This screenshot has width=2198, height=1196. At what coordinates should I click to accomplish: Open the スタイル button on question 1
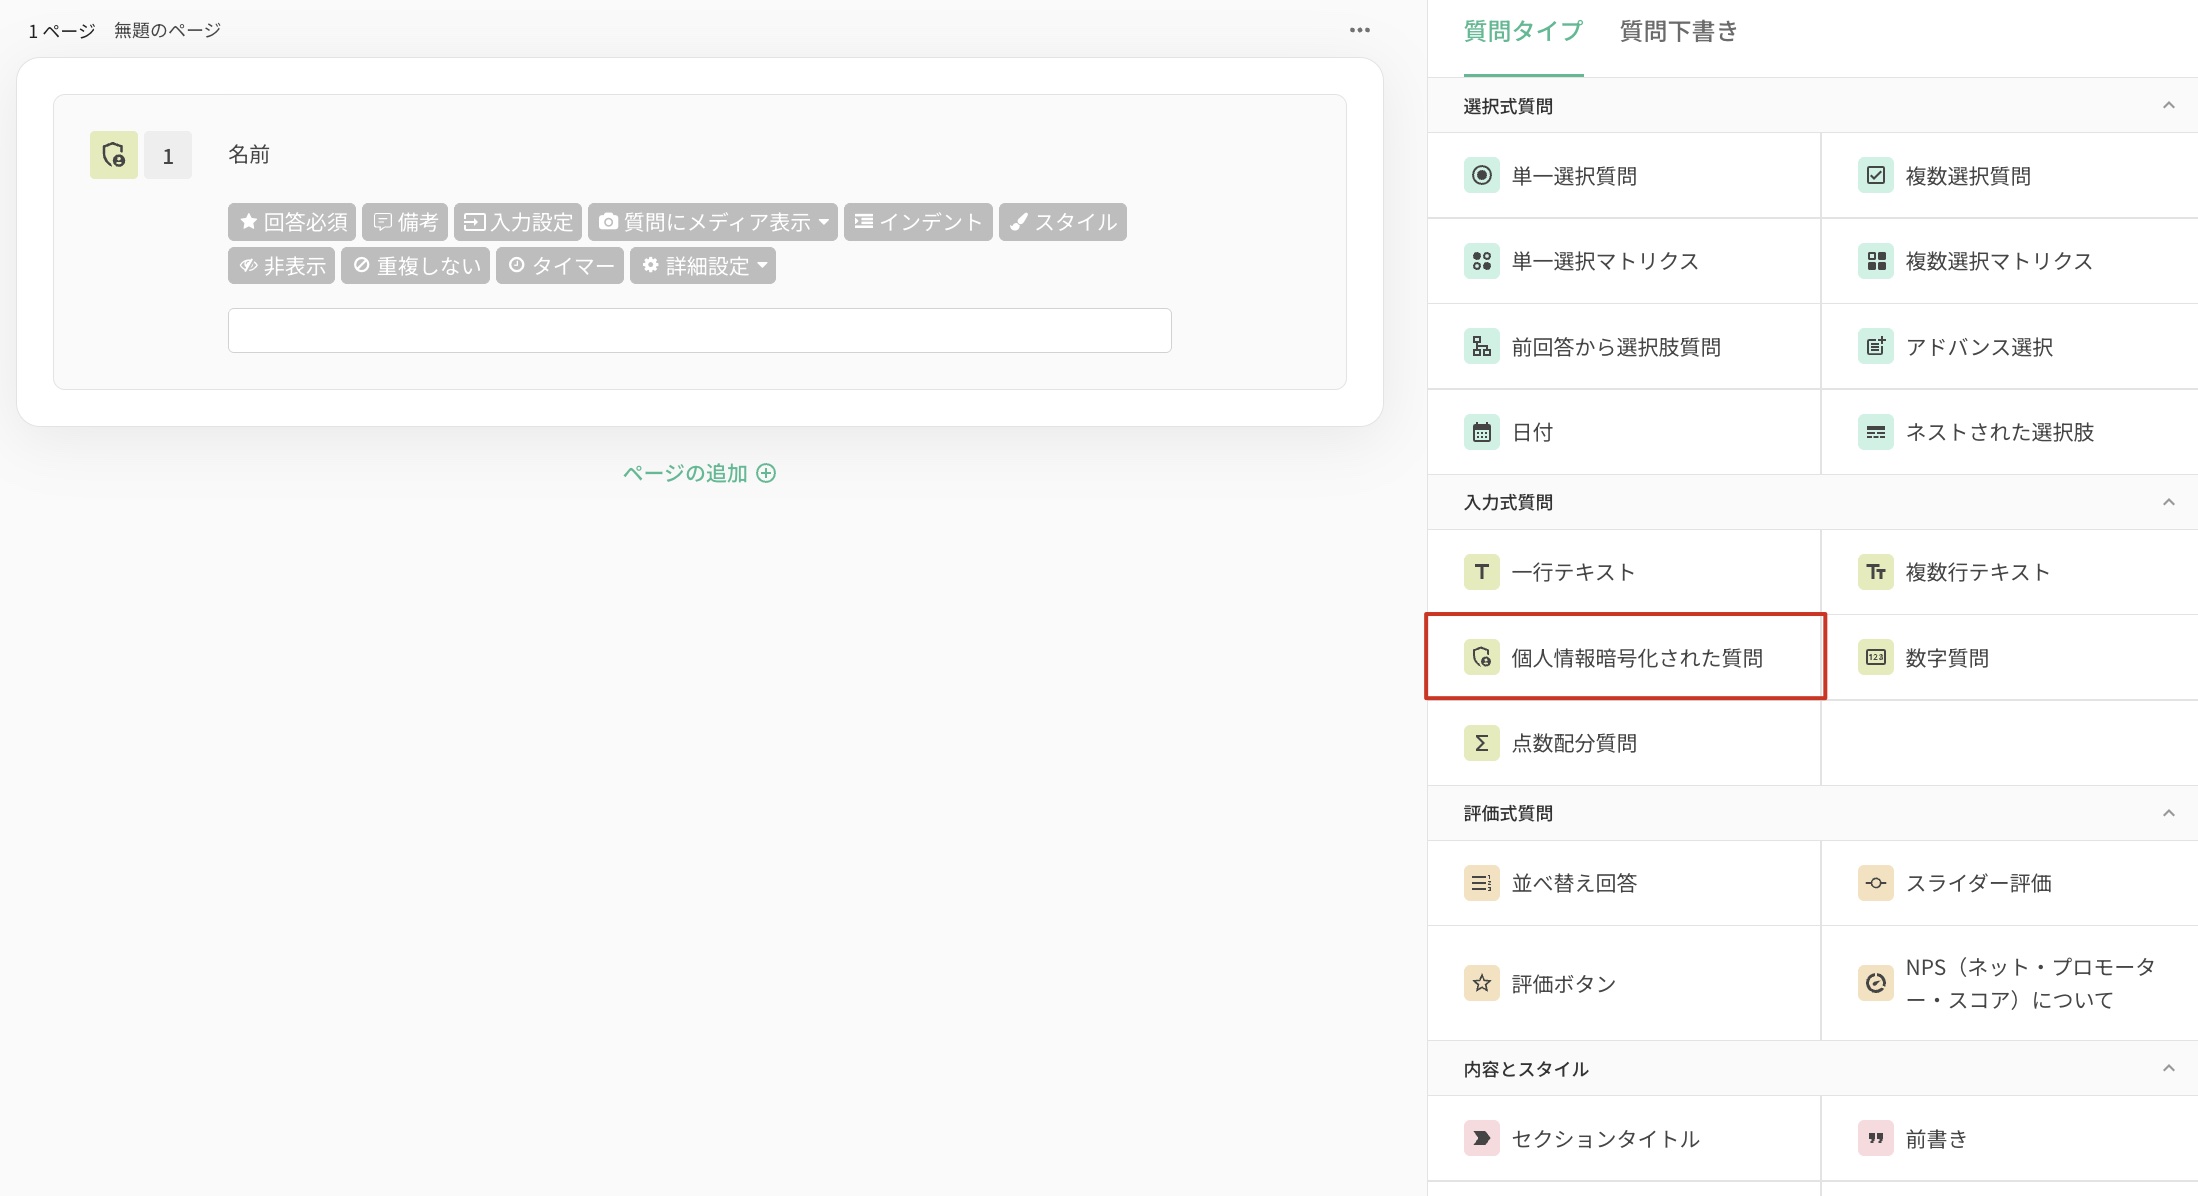[1063, 222]
